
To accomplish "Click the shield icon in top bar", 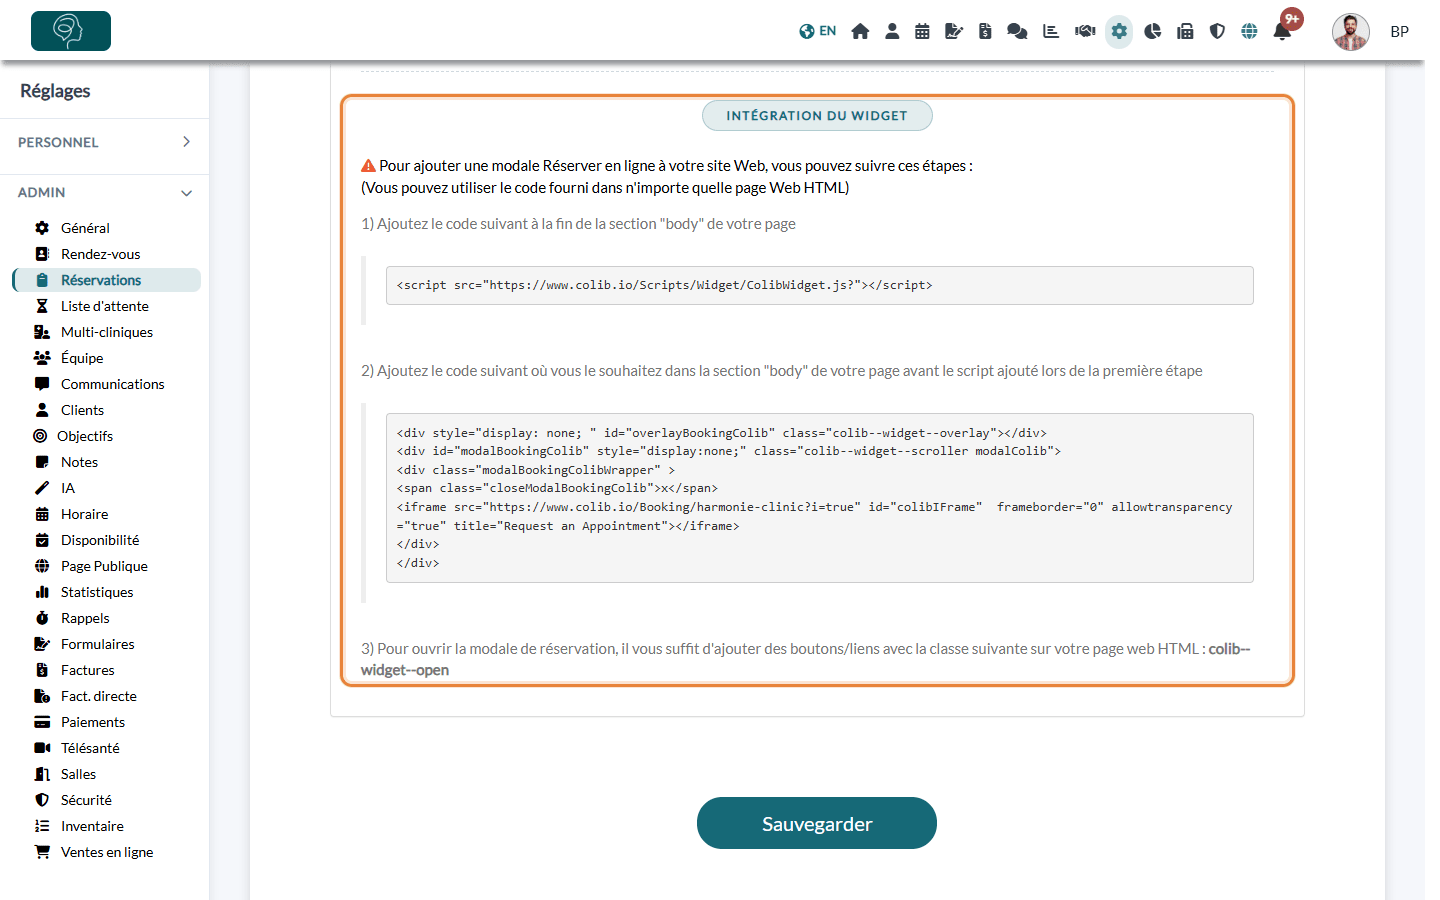I will (x=1217, y=31).
